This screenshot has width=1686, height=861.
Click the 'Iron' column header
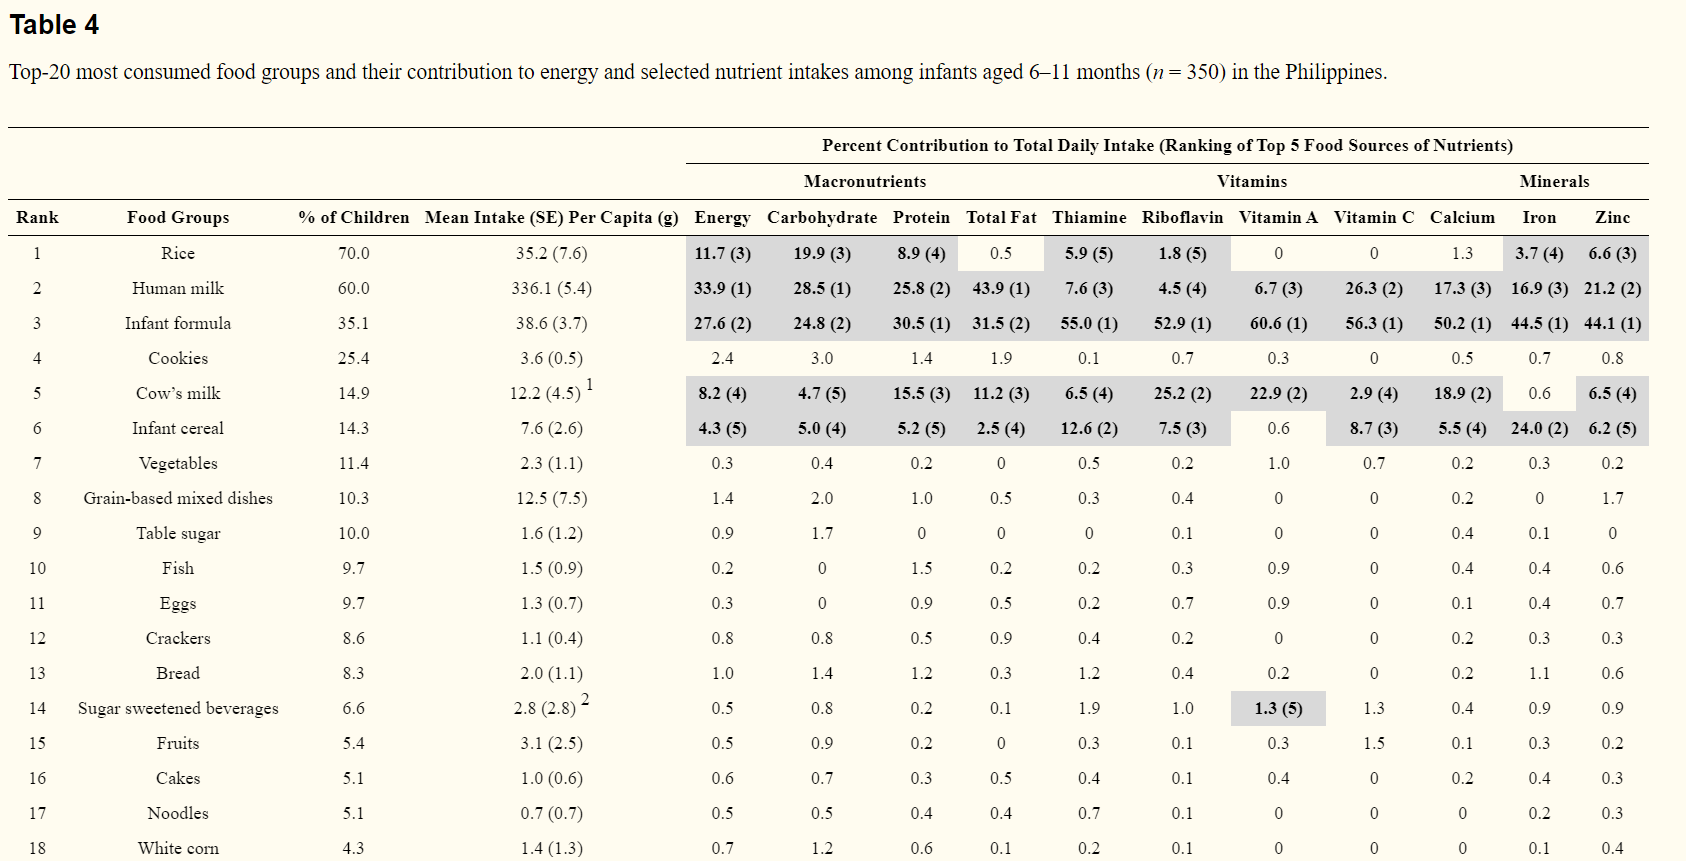(x=1539, y=218)
